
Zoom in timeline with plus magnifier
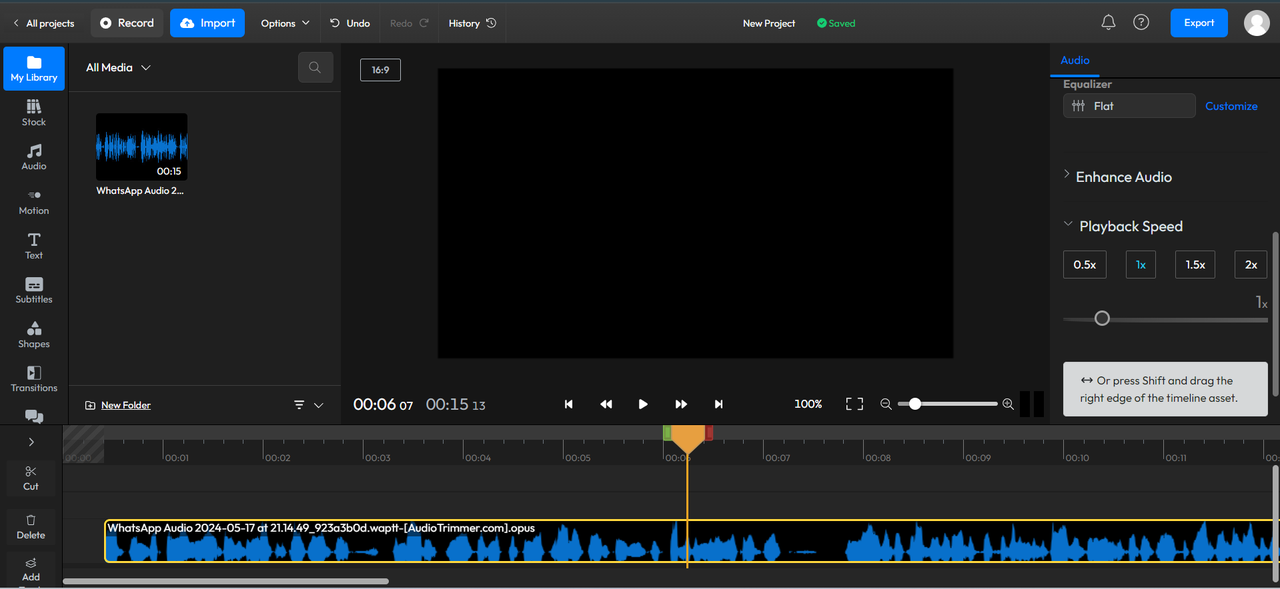point(1008,404)
